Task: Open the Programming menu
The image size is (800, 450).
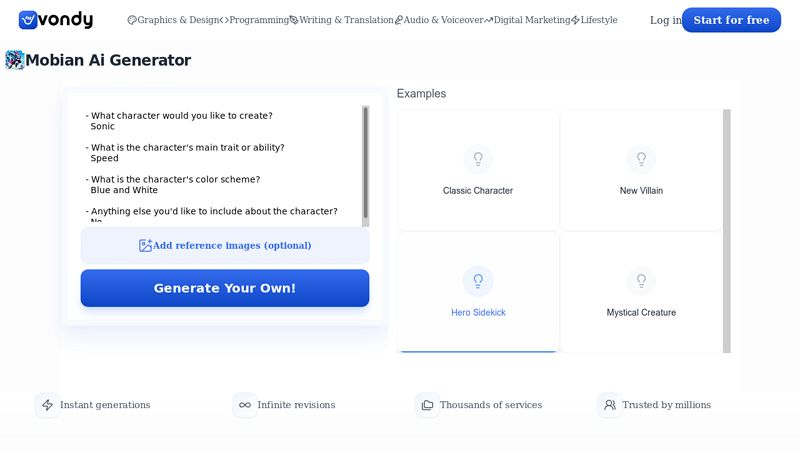Action: tap(254, 20)
